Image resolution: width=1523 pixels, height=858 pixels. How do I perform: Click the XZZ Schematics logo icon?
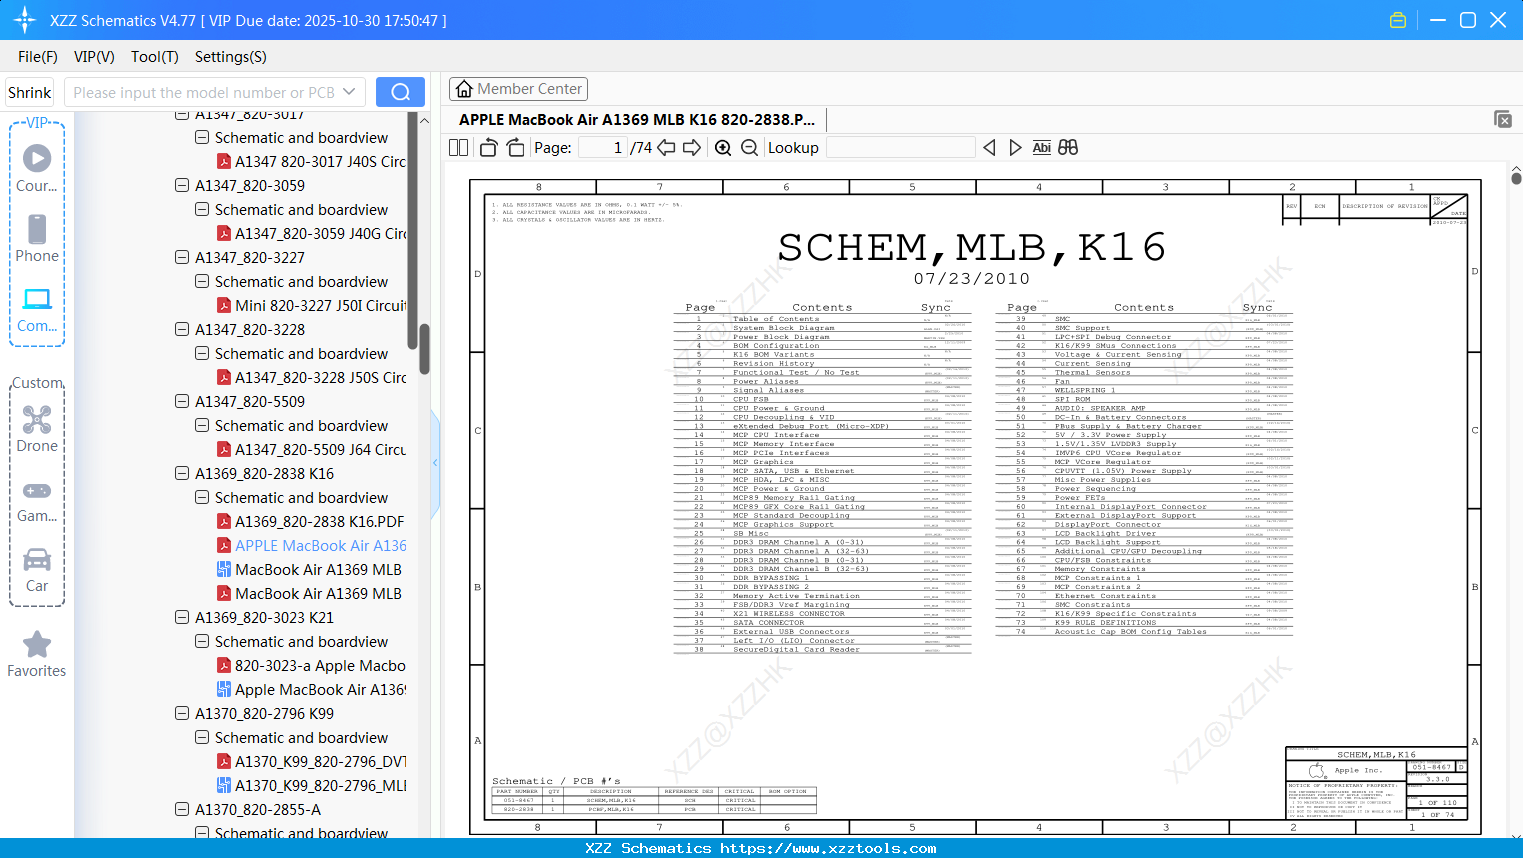point(25,20)
